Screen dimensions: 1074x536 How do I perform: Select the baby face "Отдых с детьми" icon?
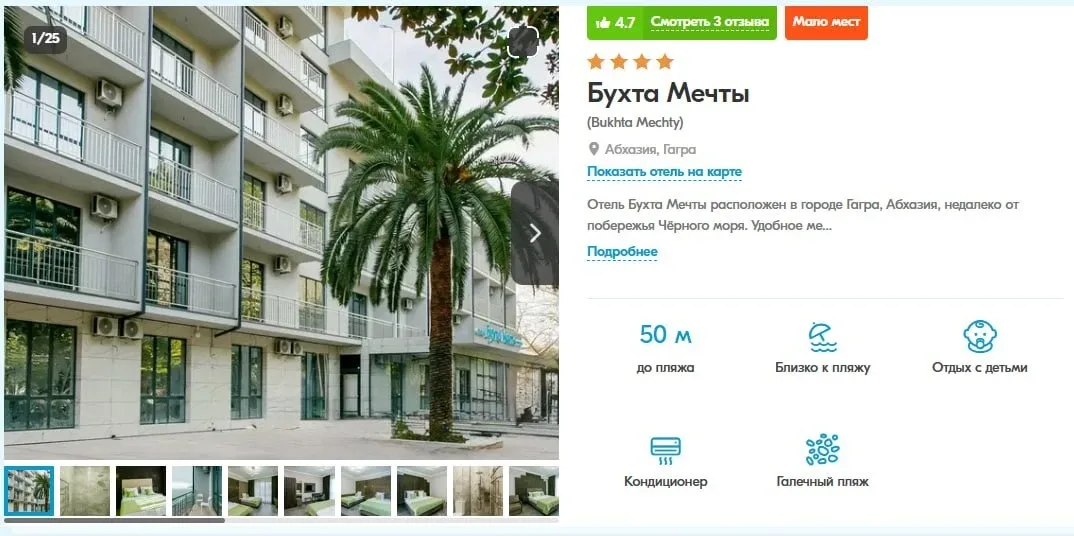click(x=979, y=336)
